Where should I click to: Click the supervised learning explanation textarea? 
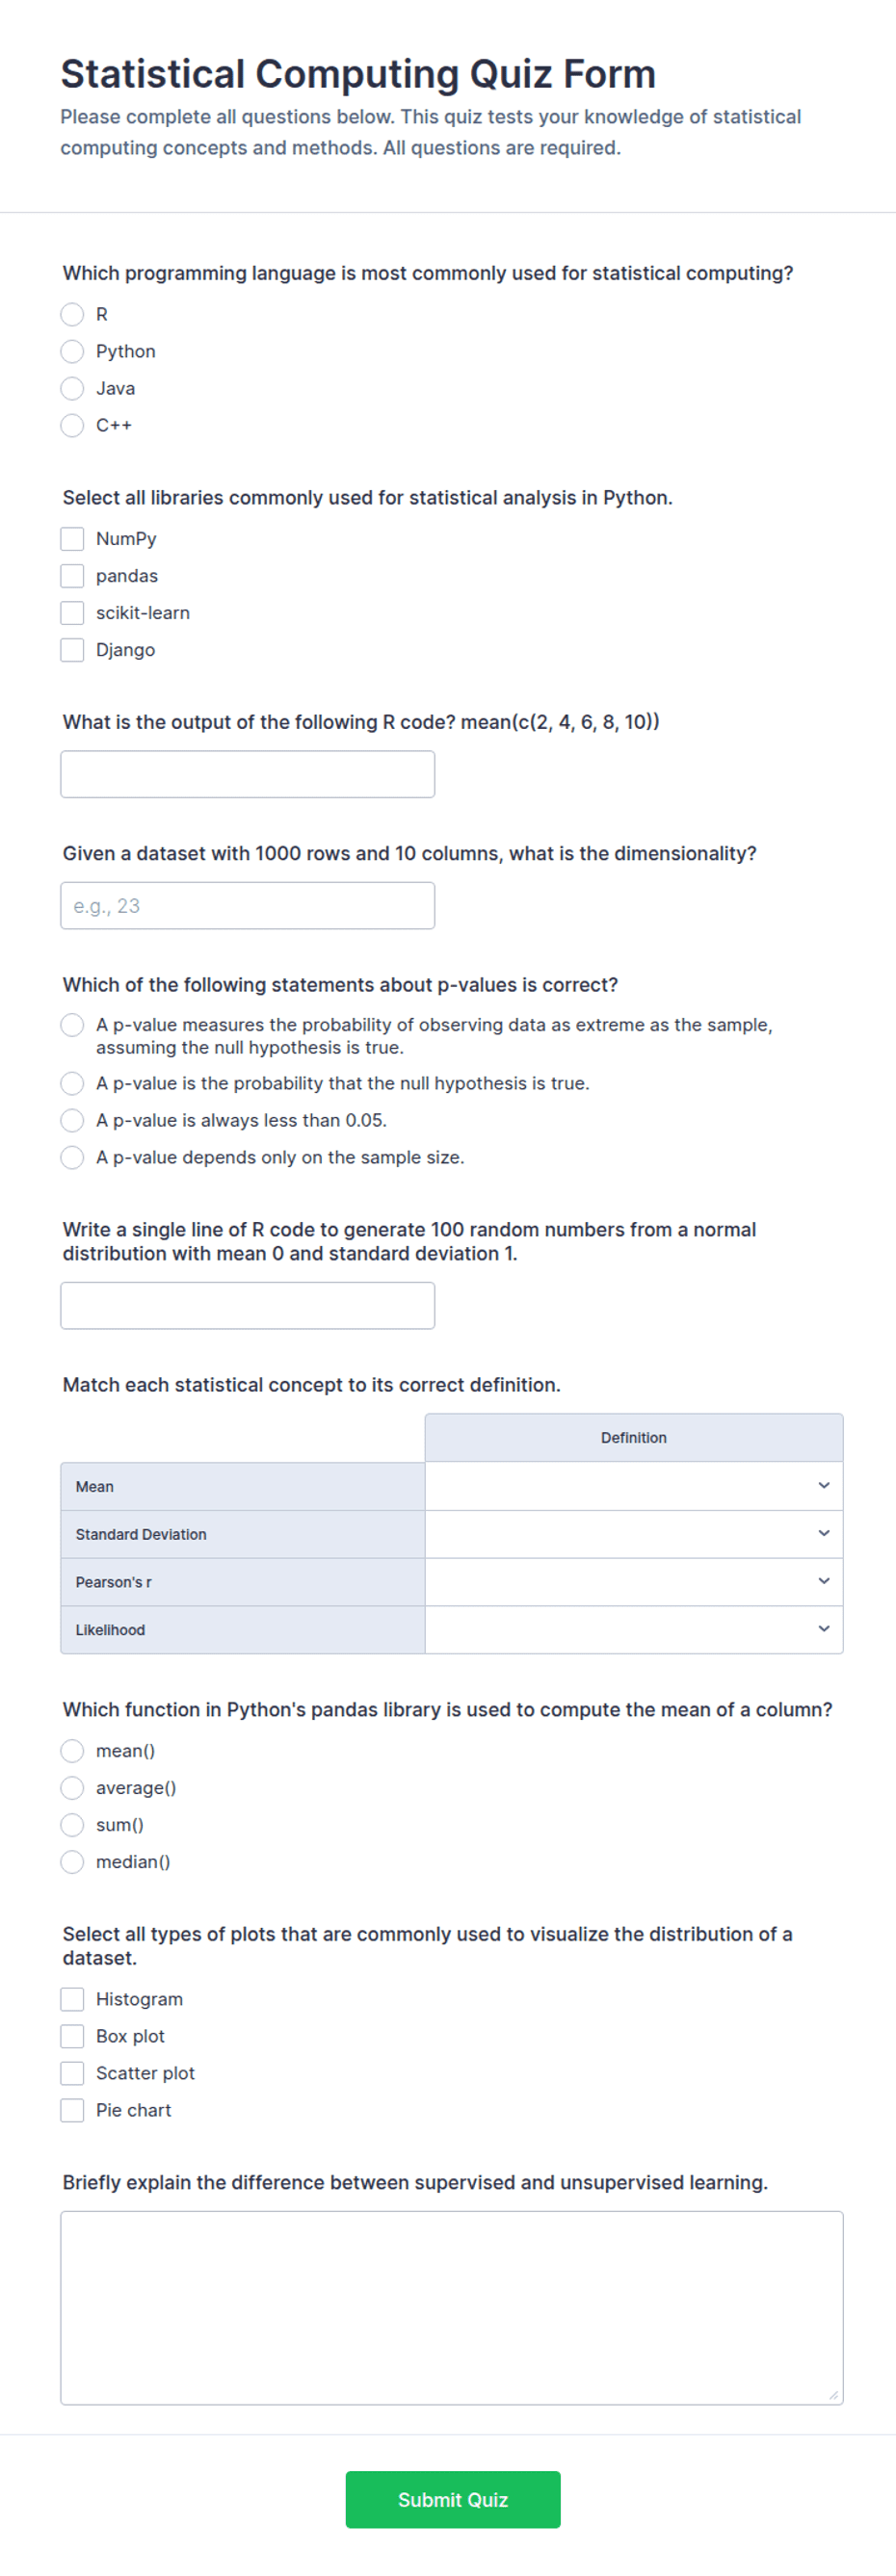tap(451, 2307)
